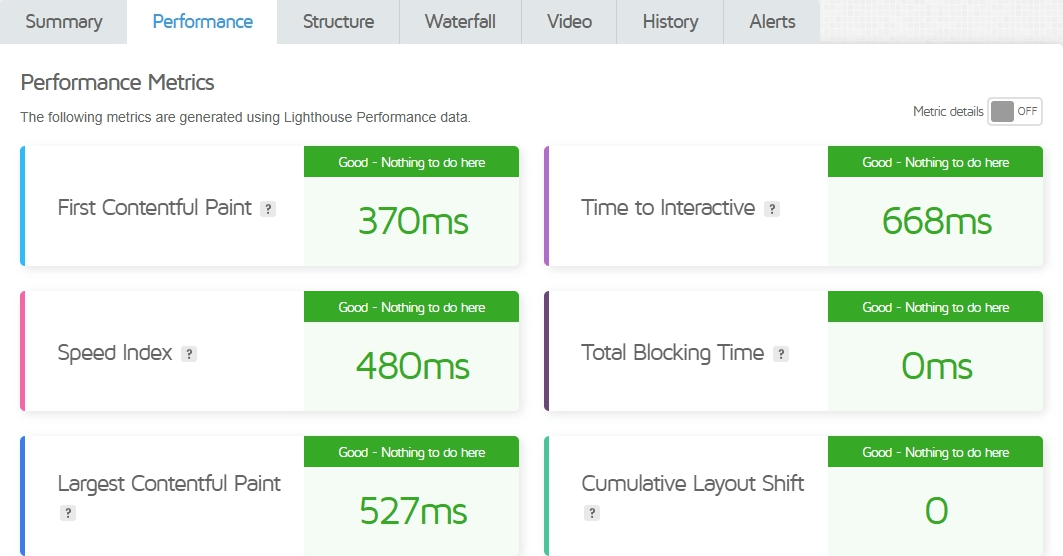
Task: Click the 0ms Total Blocking Time value
Action: point(936,366)
